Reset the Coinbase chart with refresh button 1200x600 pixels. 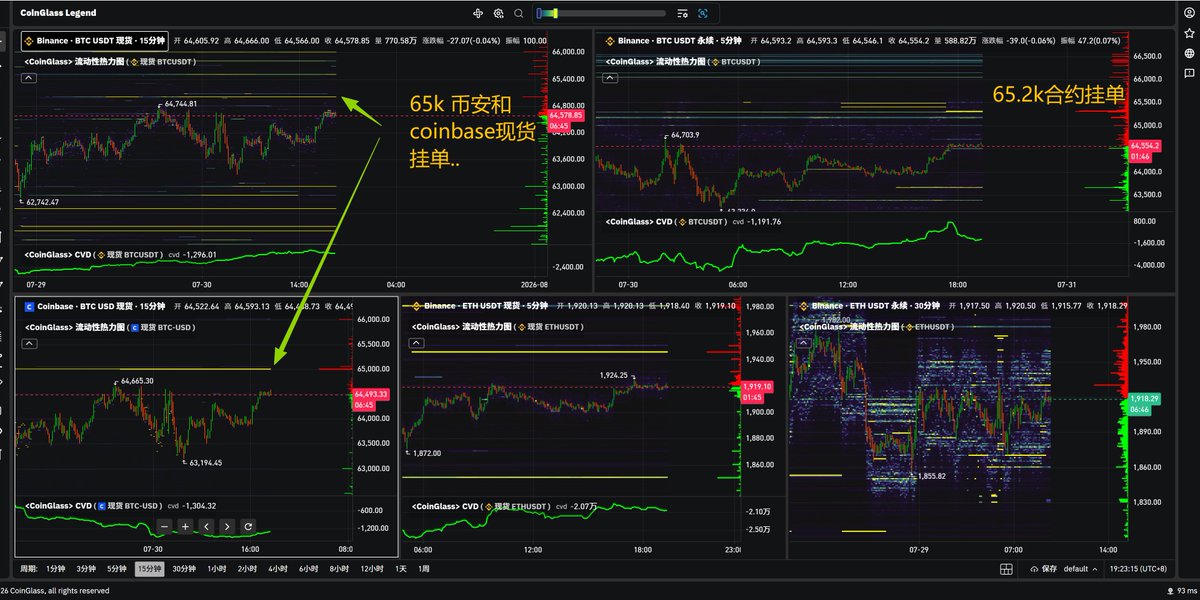click(x=248, y=526)
